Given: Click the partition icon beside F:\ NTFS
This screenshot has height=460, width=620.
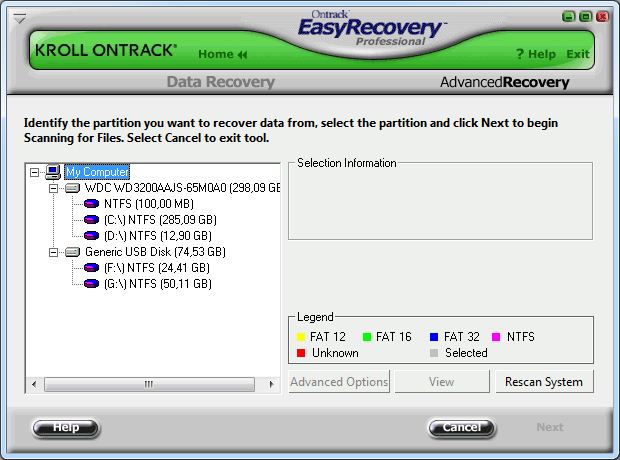Looking at the screenshot, I should 92,268.
